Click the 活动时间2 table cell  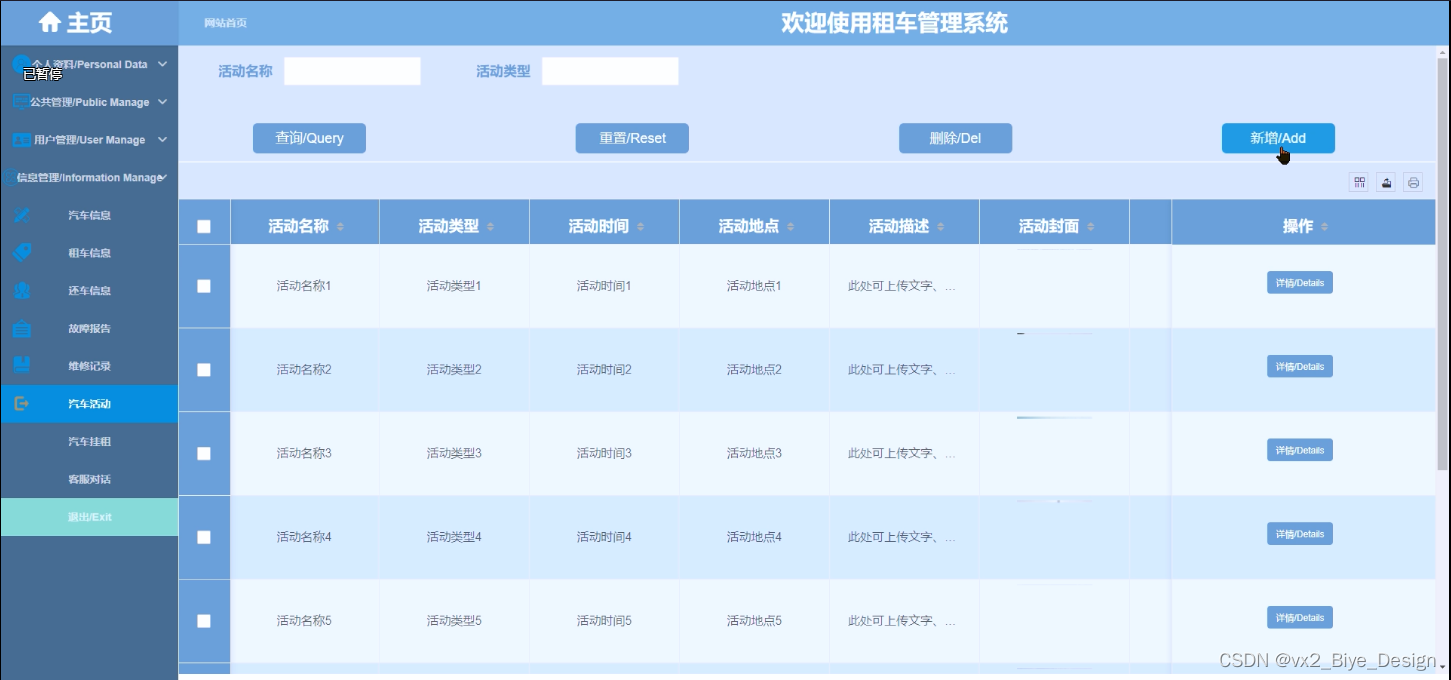(x=604, y=370)
